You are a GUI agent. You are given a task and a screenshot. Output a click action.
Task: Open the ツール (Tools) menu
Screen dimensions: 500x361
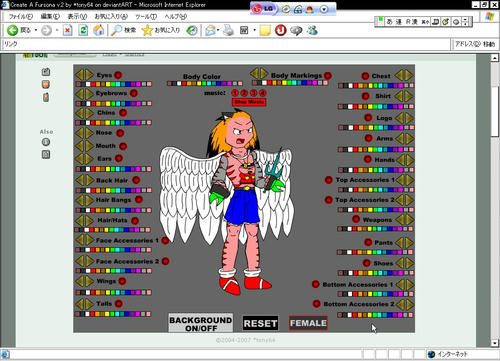coord(146,16)
